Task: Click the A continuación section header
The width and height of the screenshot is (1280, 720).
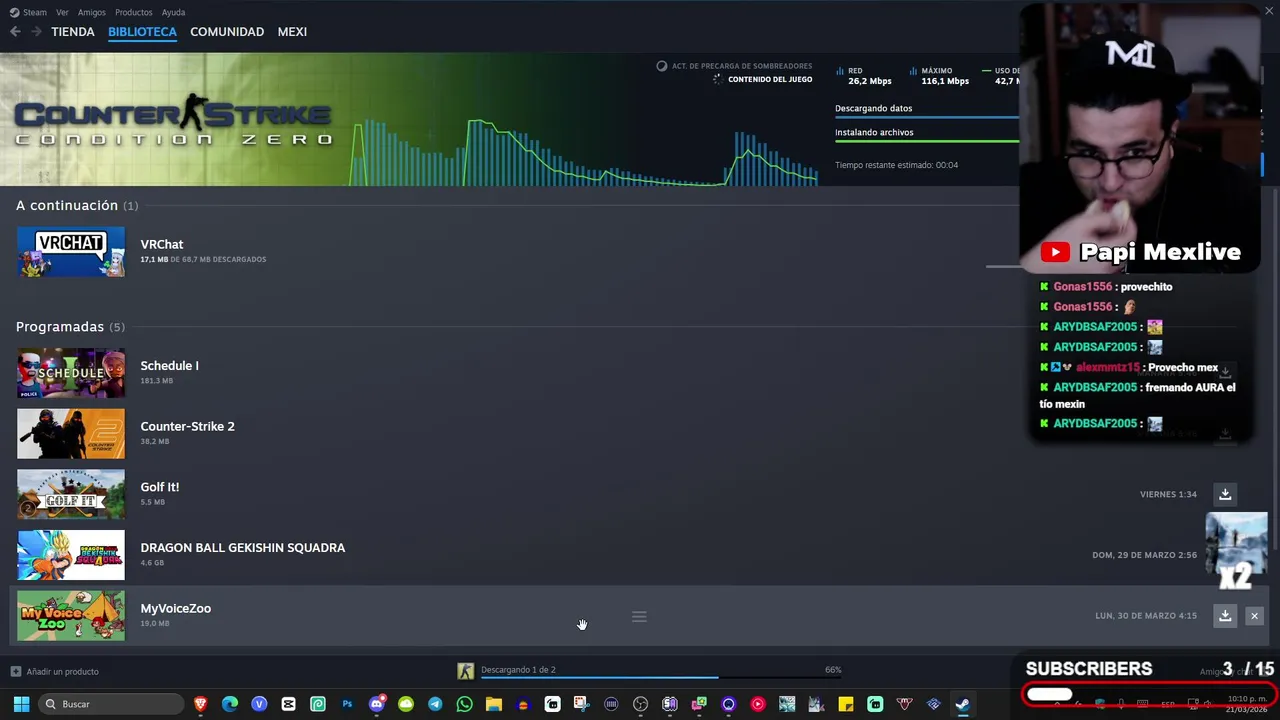Action: tap(77, 205)
